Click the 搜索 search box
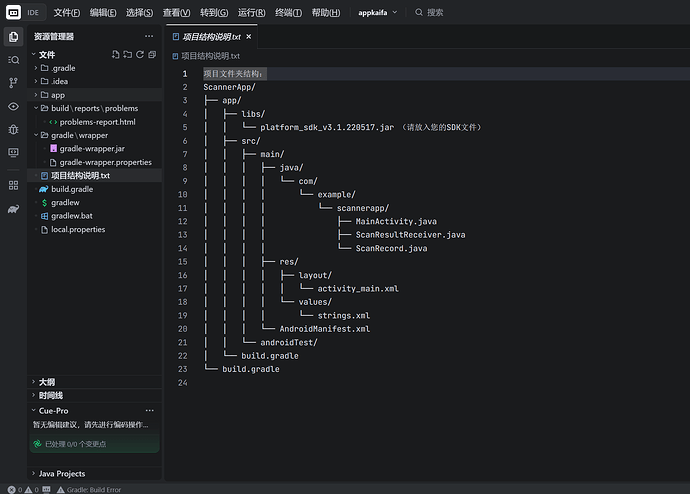The image size is (690, 494). [435, 12]
